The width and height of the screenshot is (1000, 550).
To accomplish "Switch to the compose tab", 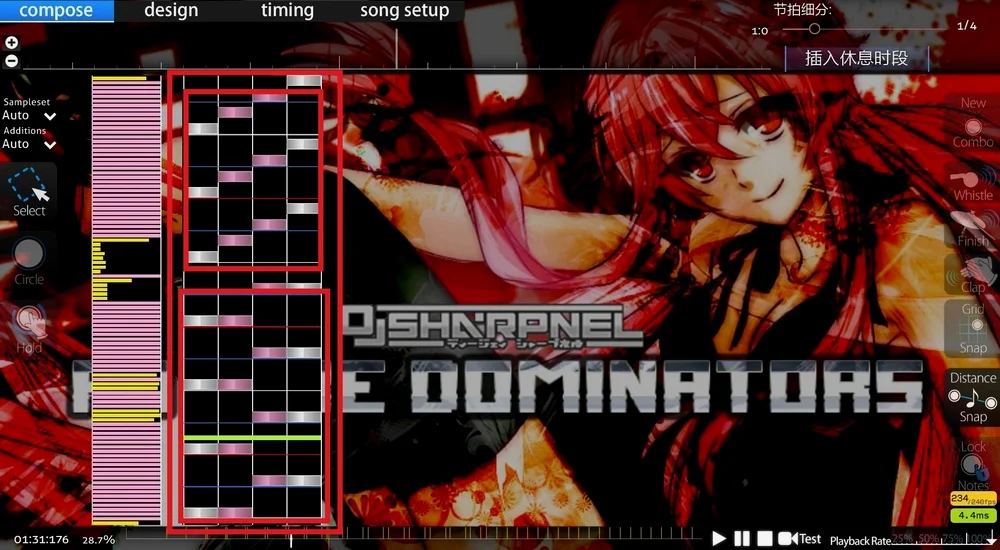I will 57,11.
